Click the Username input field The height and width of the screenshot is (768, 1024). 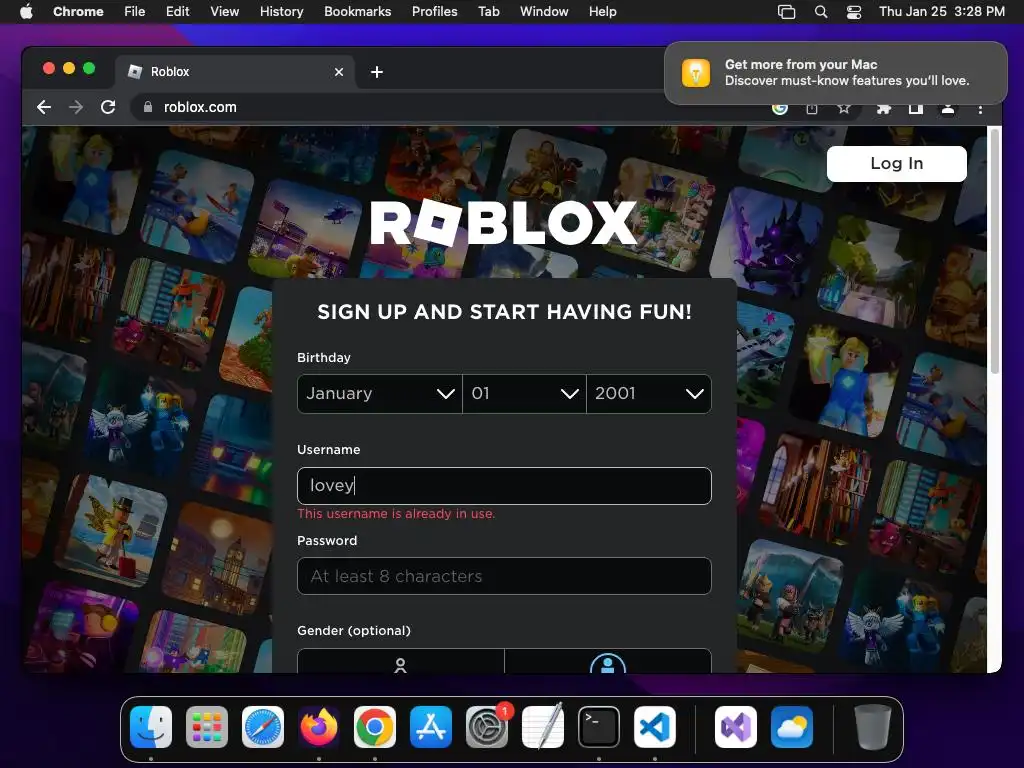click(x=504, y=486)
